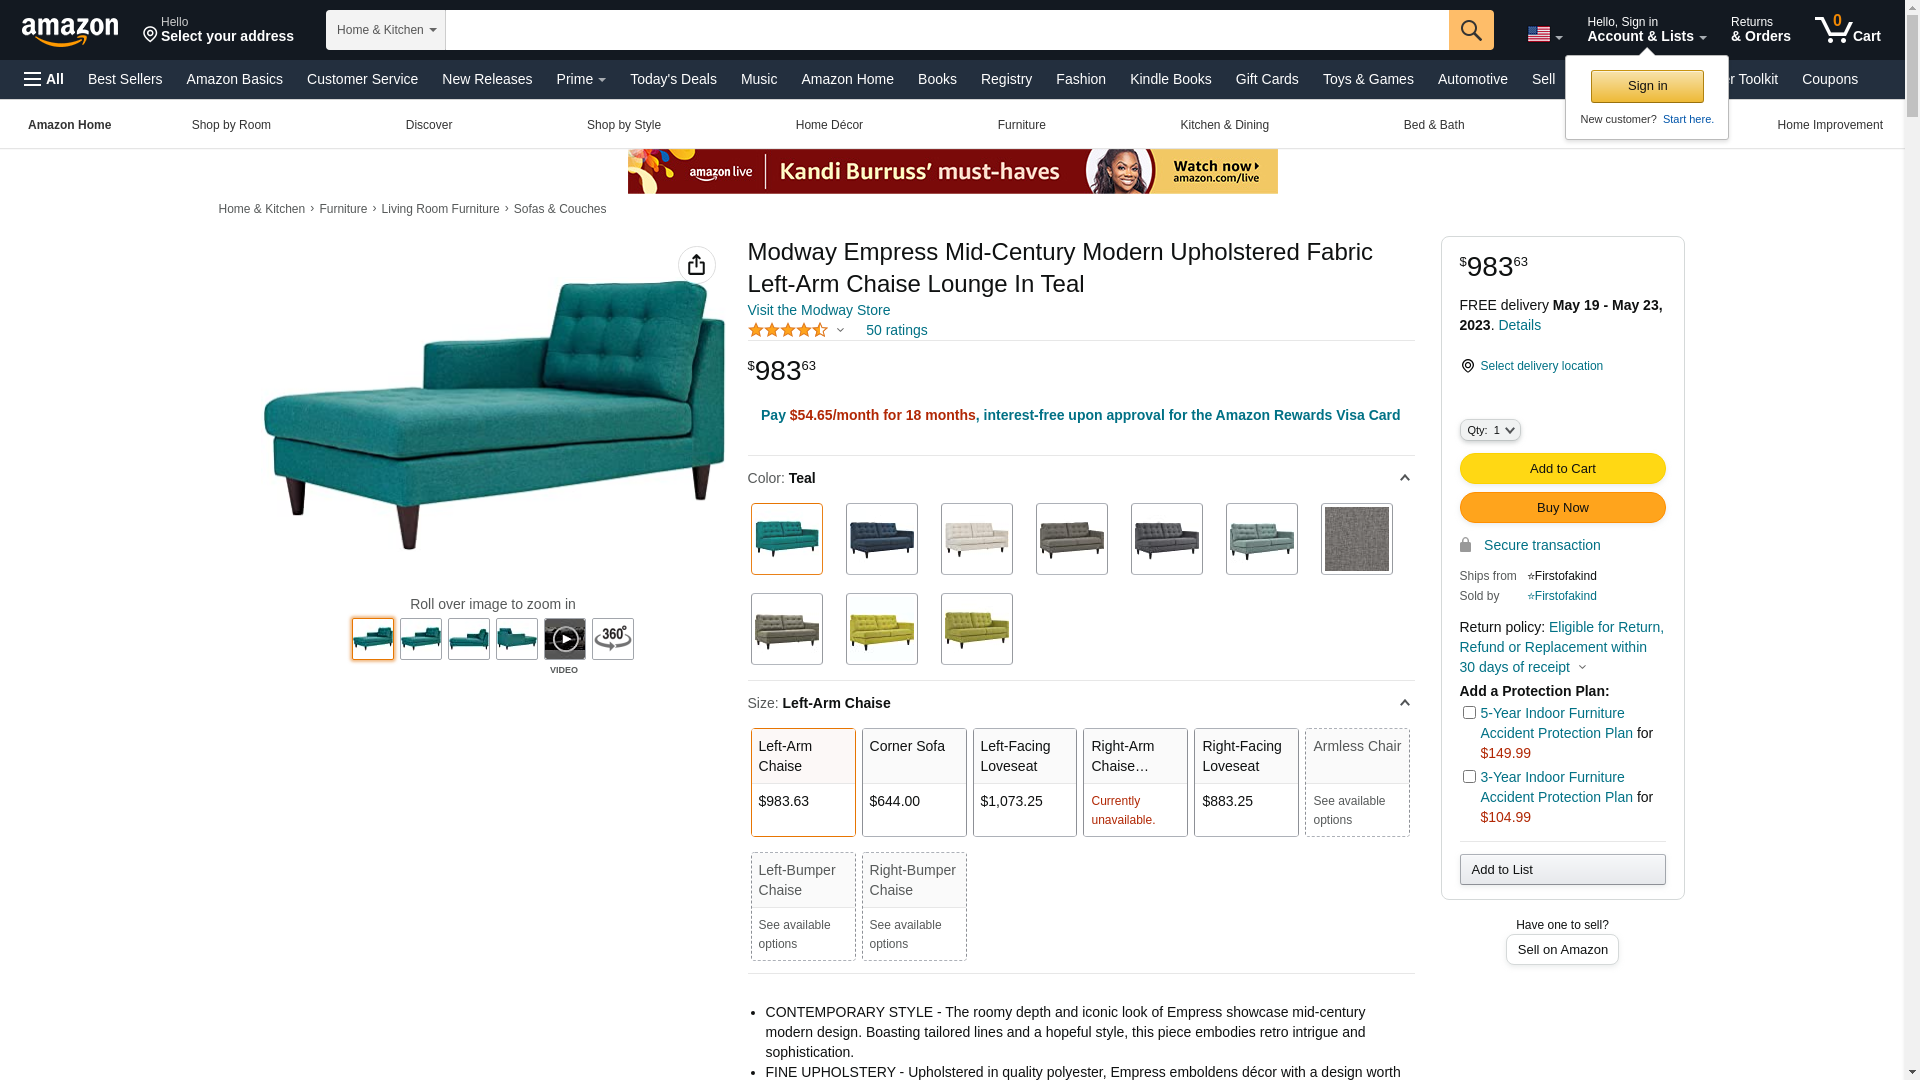Image resolution: width=1920 pixels, height=1080 pixels.
Task: Click the delivery location pin icon
Action: [1467, 366]
